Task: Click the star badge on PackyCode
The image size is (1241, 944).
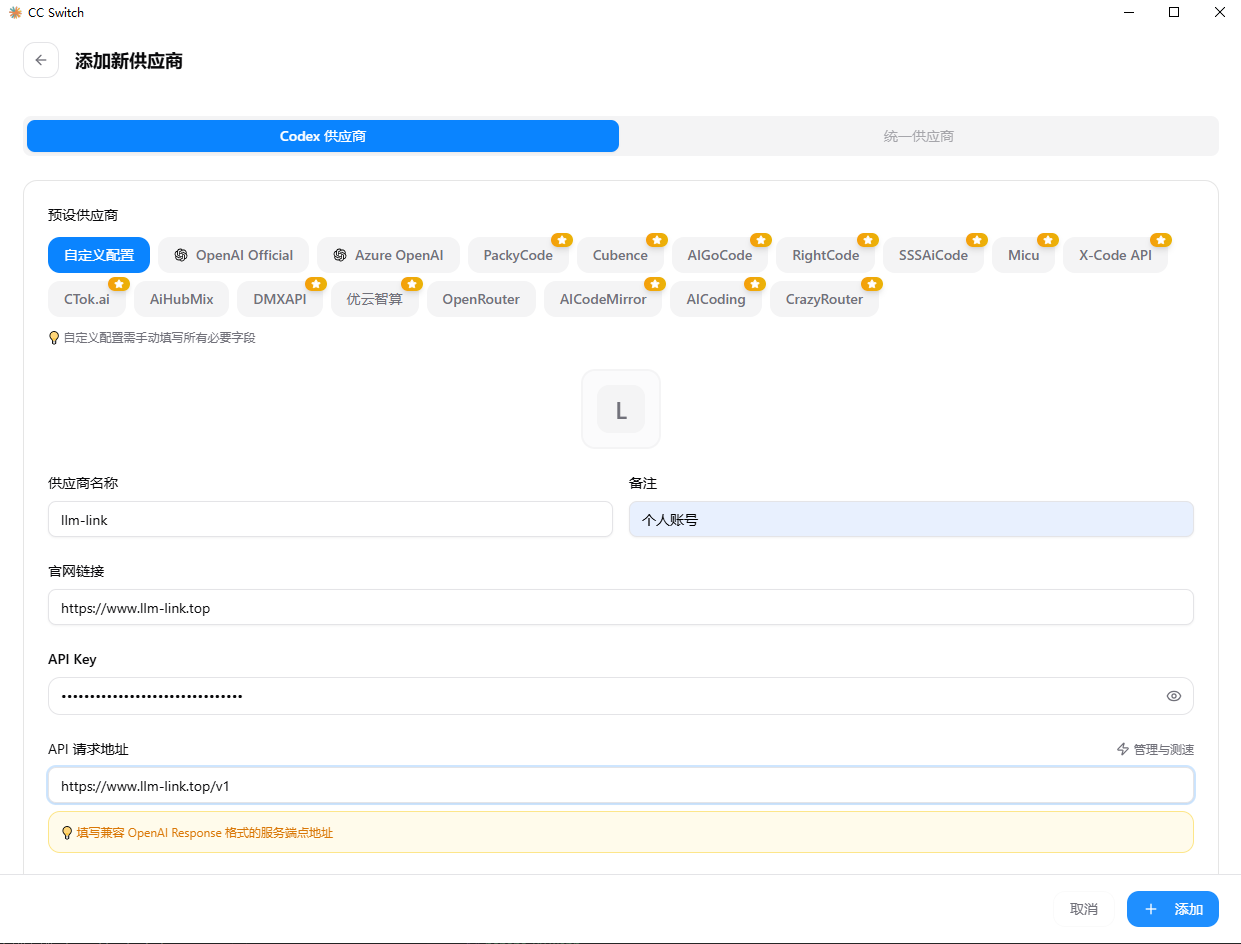Action: 562,240
